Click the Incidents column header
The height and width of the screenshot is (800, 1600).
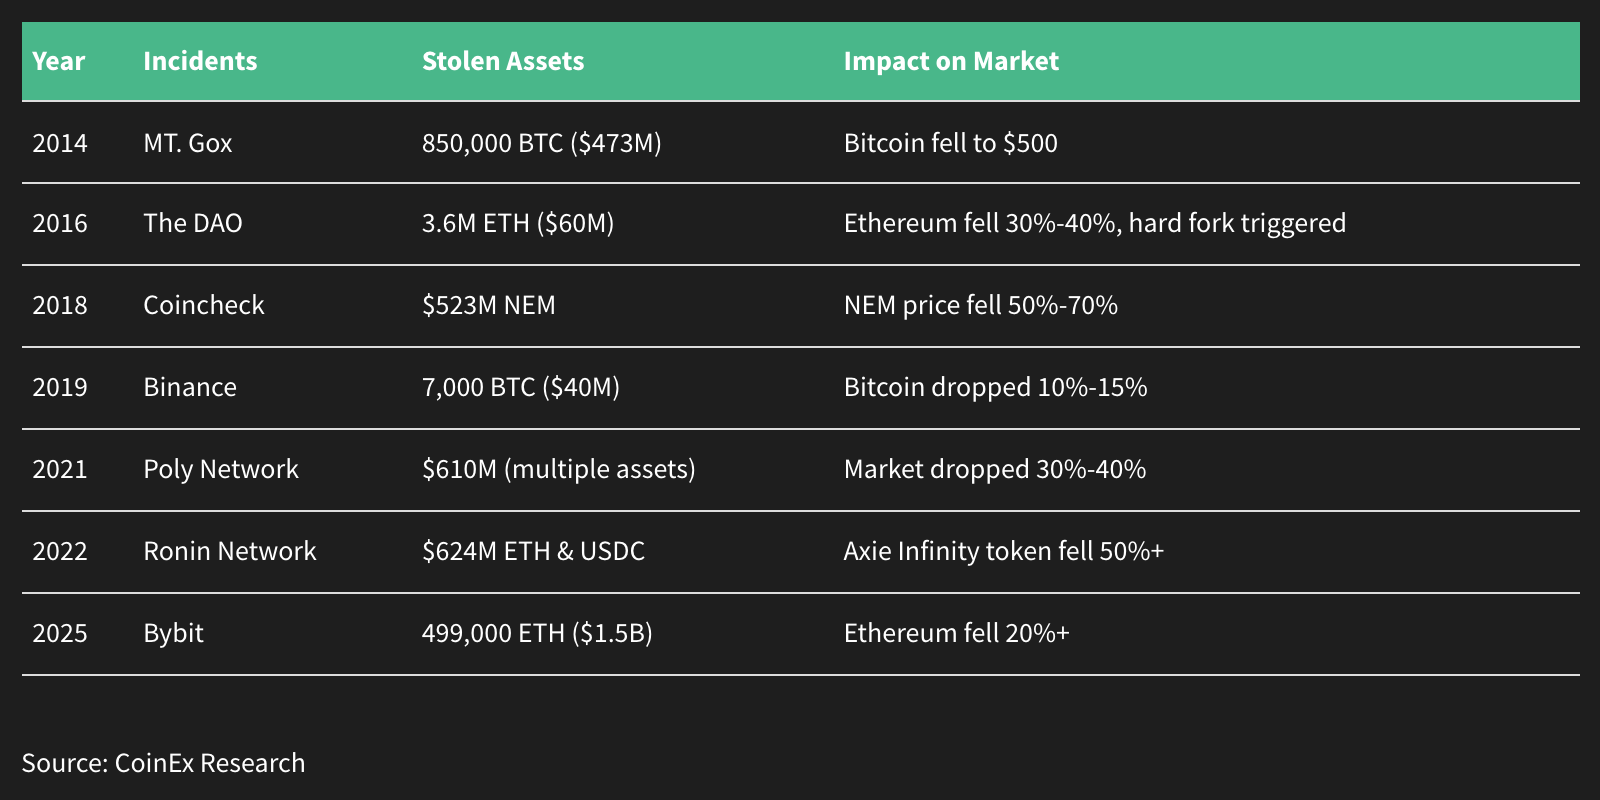click(x=200, y=61)
